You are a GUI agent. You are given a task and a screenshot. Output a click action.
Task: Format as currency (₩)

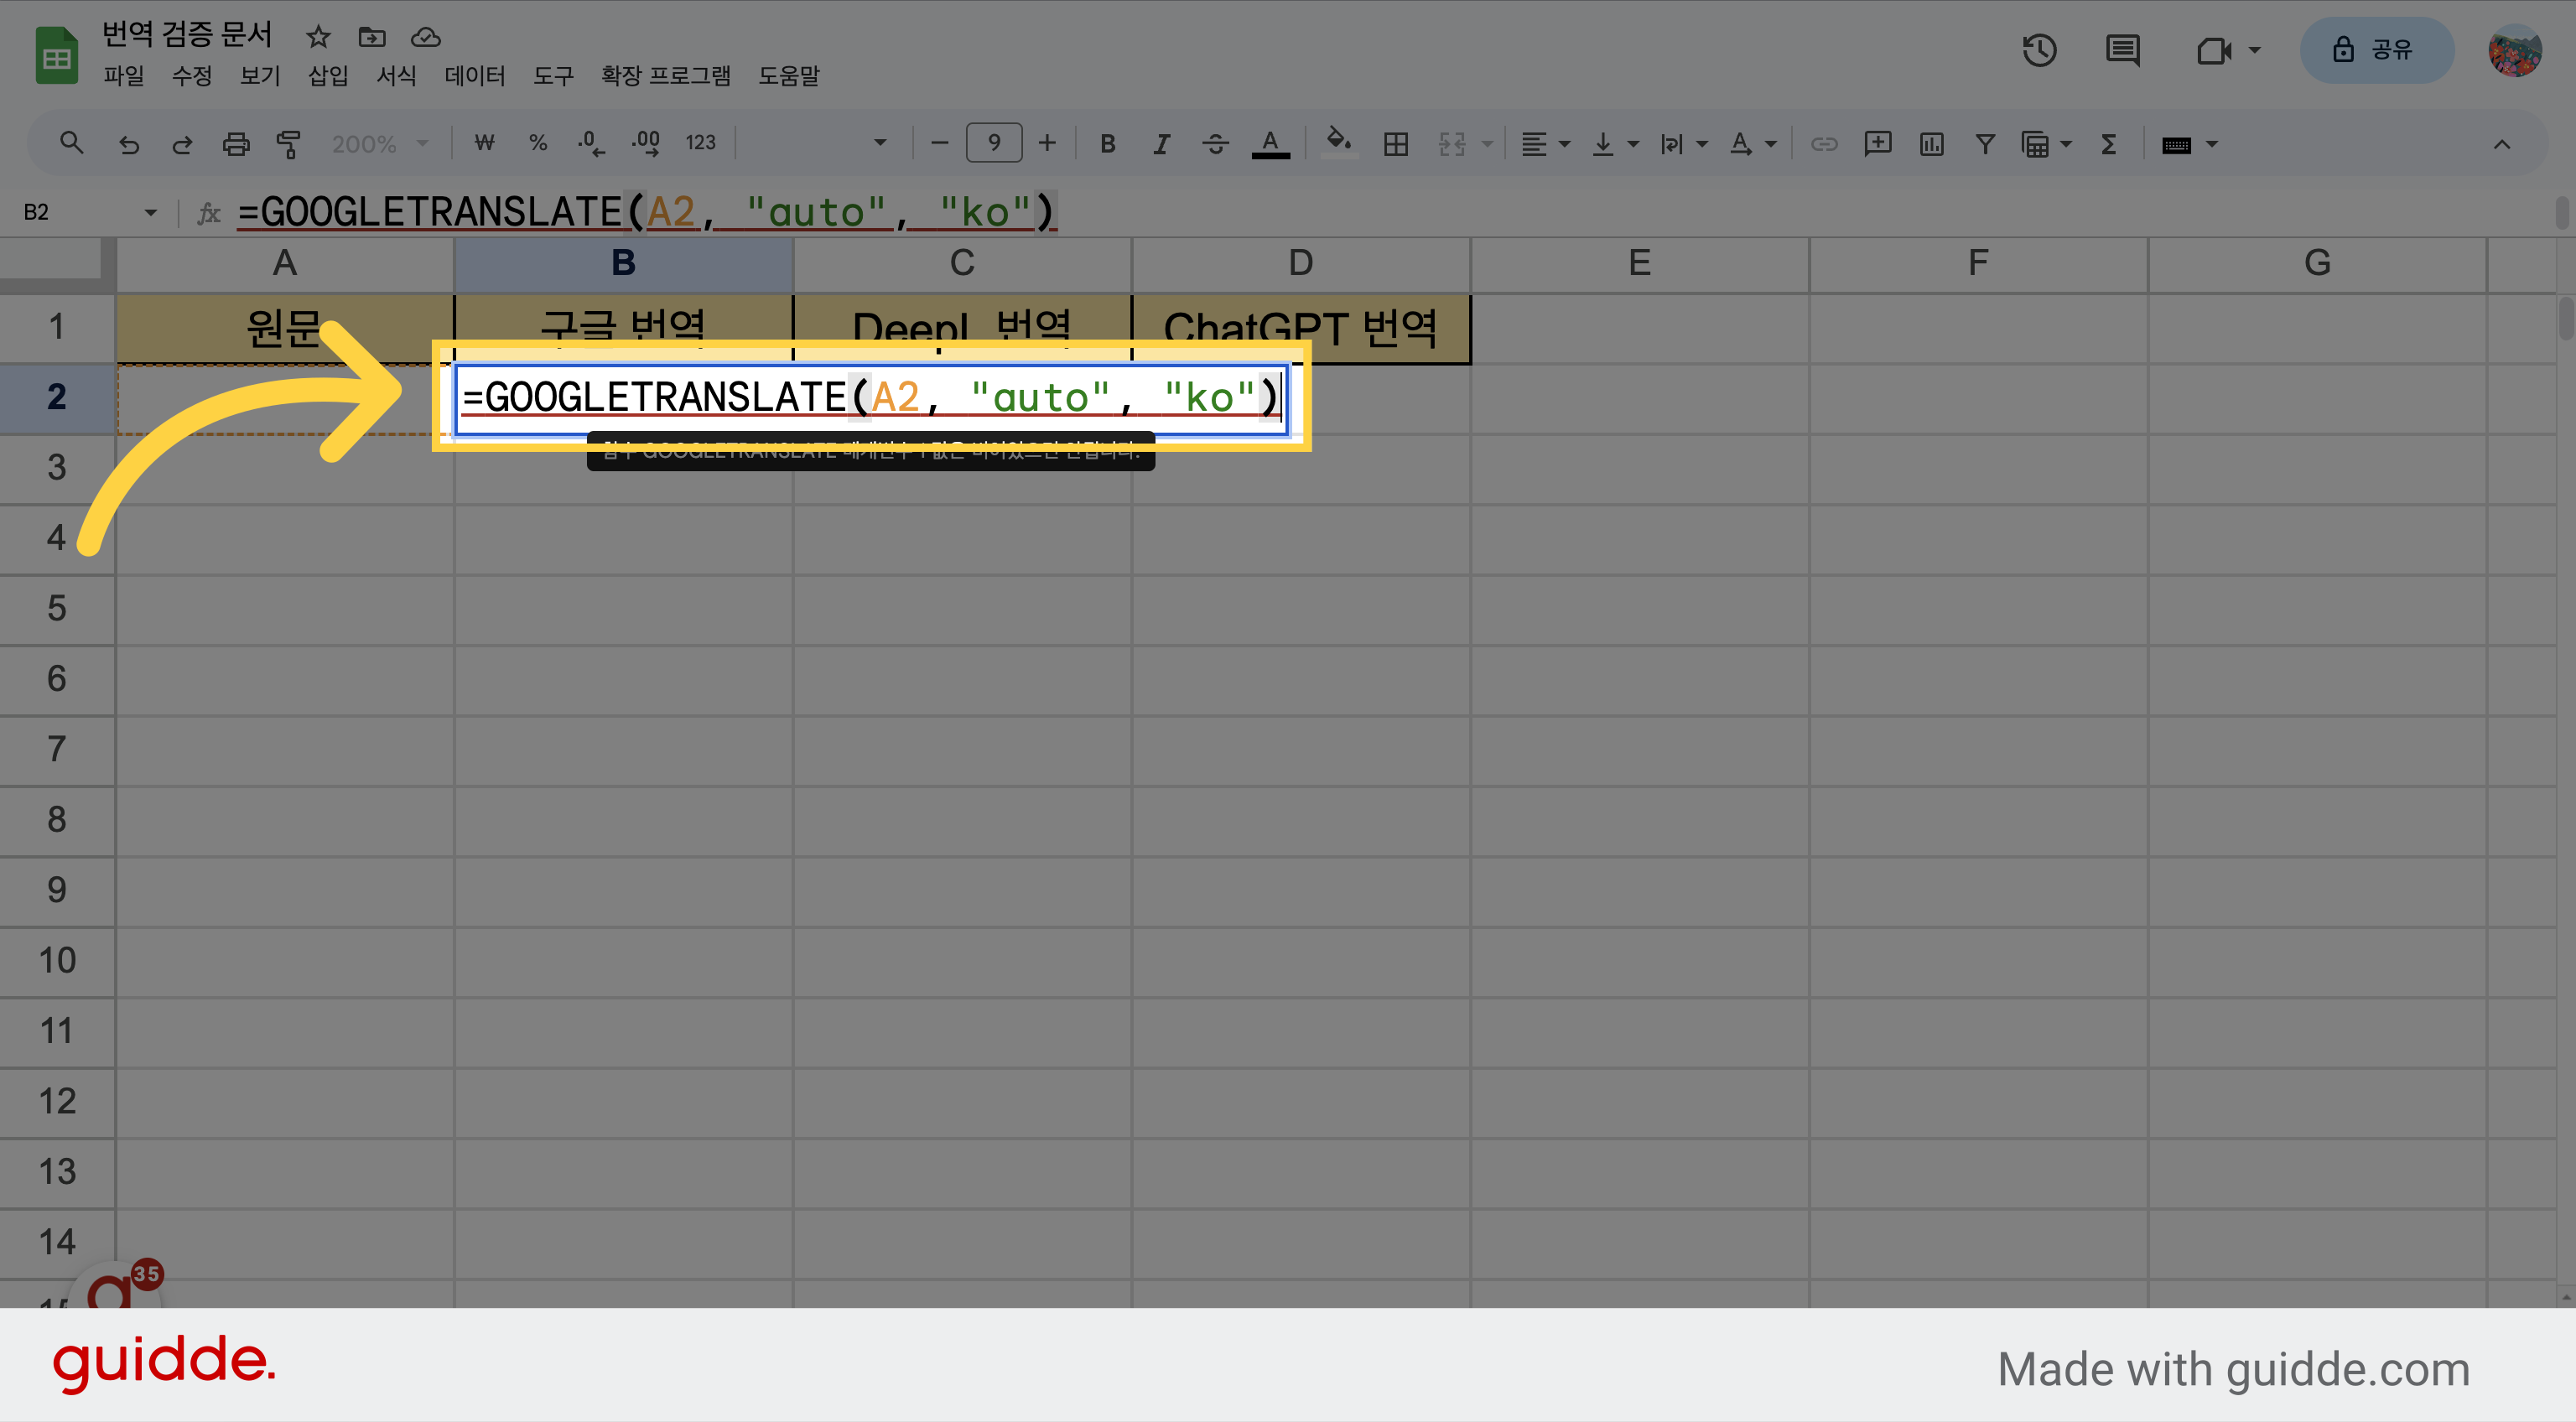pos(484,143)
